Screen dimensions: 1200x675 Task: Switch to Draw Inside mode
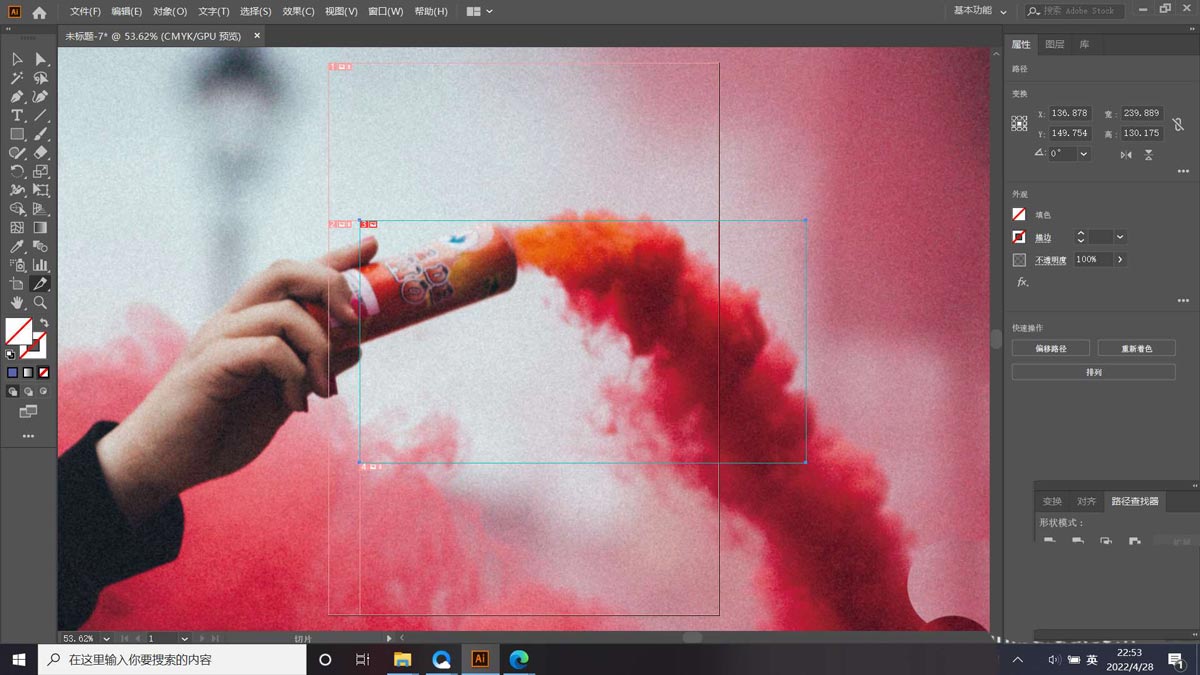[x=43, y=391]
